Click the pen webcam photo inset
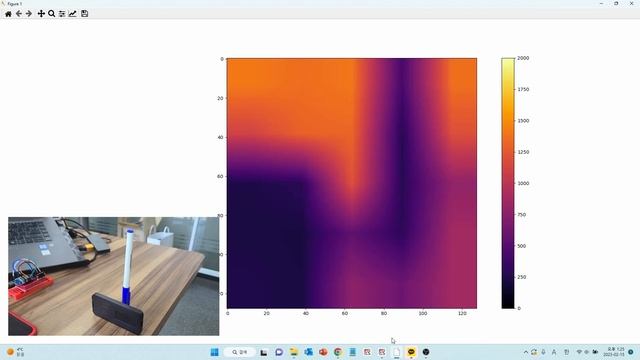640x360 pixels. tap(113, 276)
